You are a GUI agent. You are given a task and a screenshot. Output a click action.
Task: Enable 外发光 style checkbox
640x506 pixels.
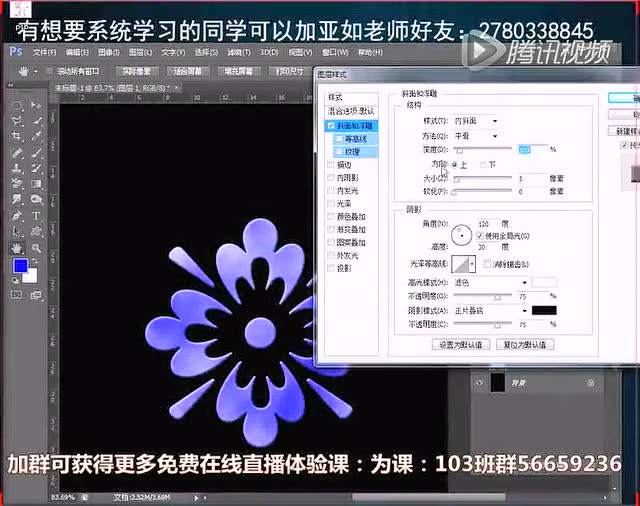tap(331, 255)
